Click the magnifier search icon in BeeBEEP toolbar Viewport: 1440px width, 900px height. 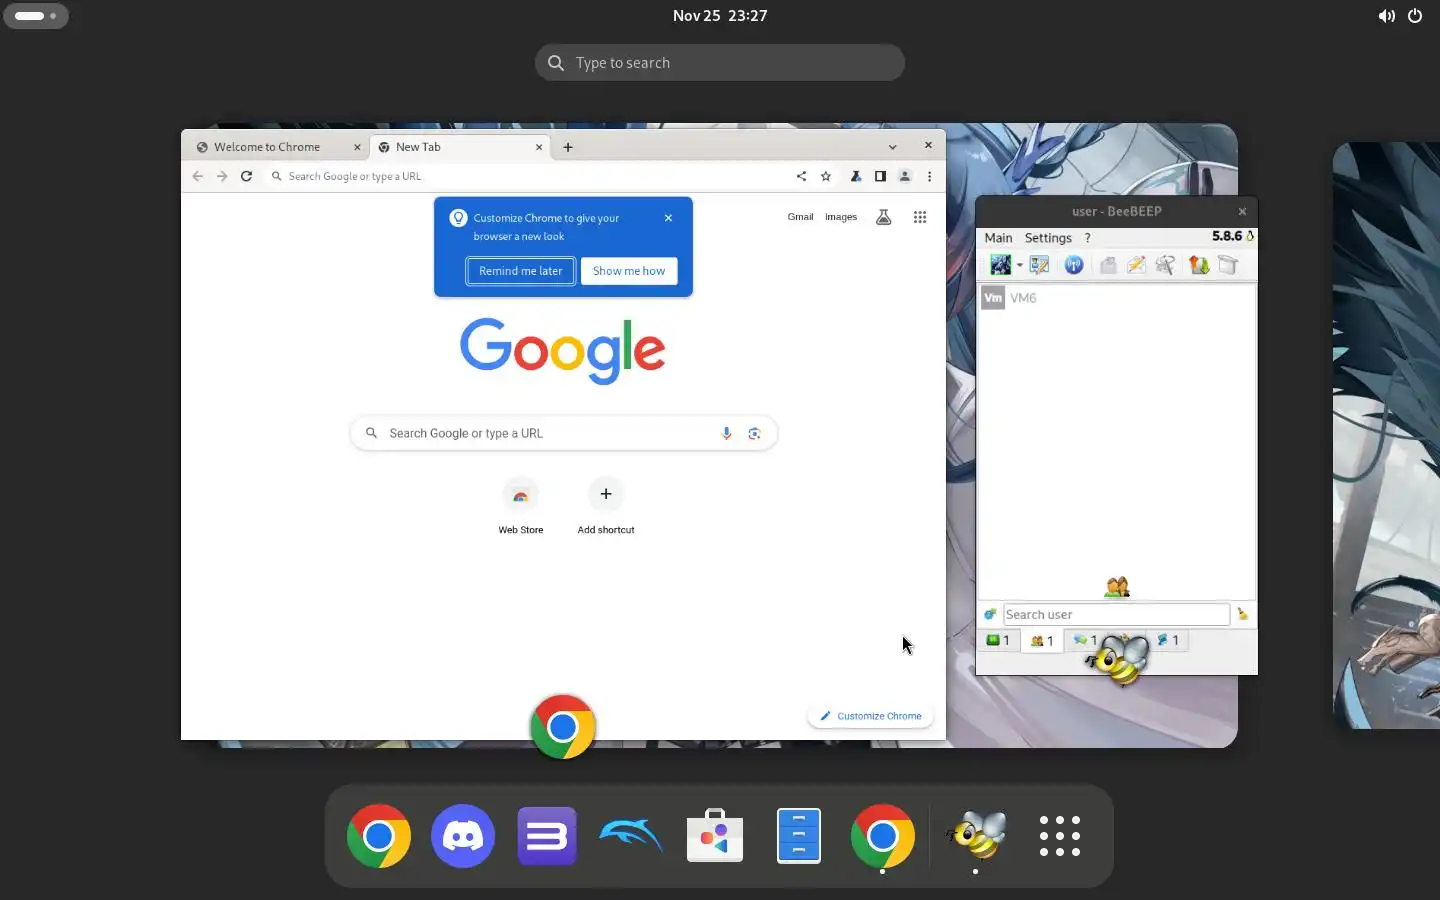click(1166, 265)
